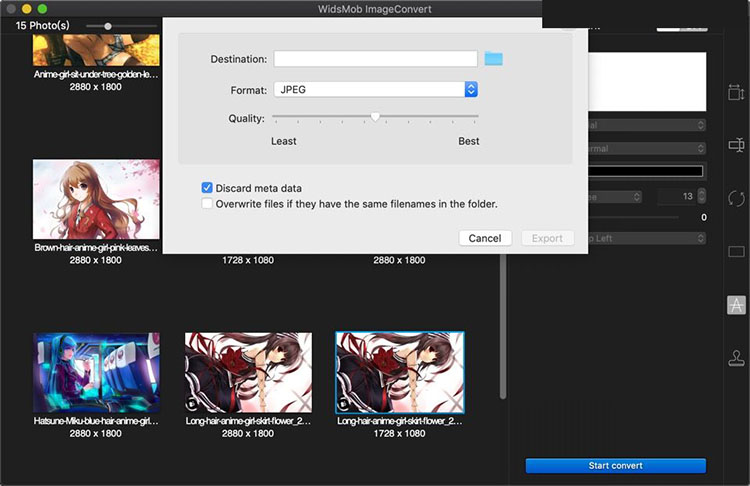Click the Start convert button

point(616,465)
